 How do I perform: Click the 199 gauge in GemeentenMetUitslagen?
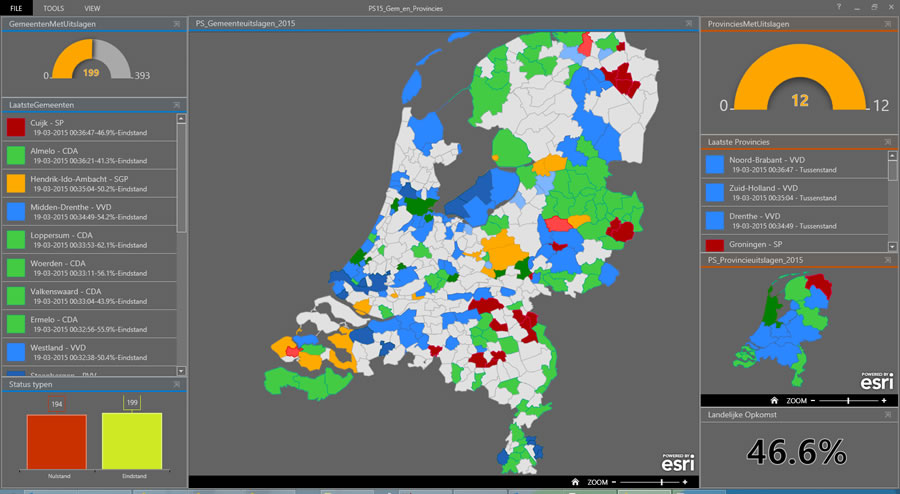91,59
